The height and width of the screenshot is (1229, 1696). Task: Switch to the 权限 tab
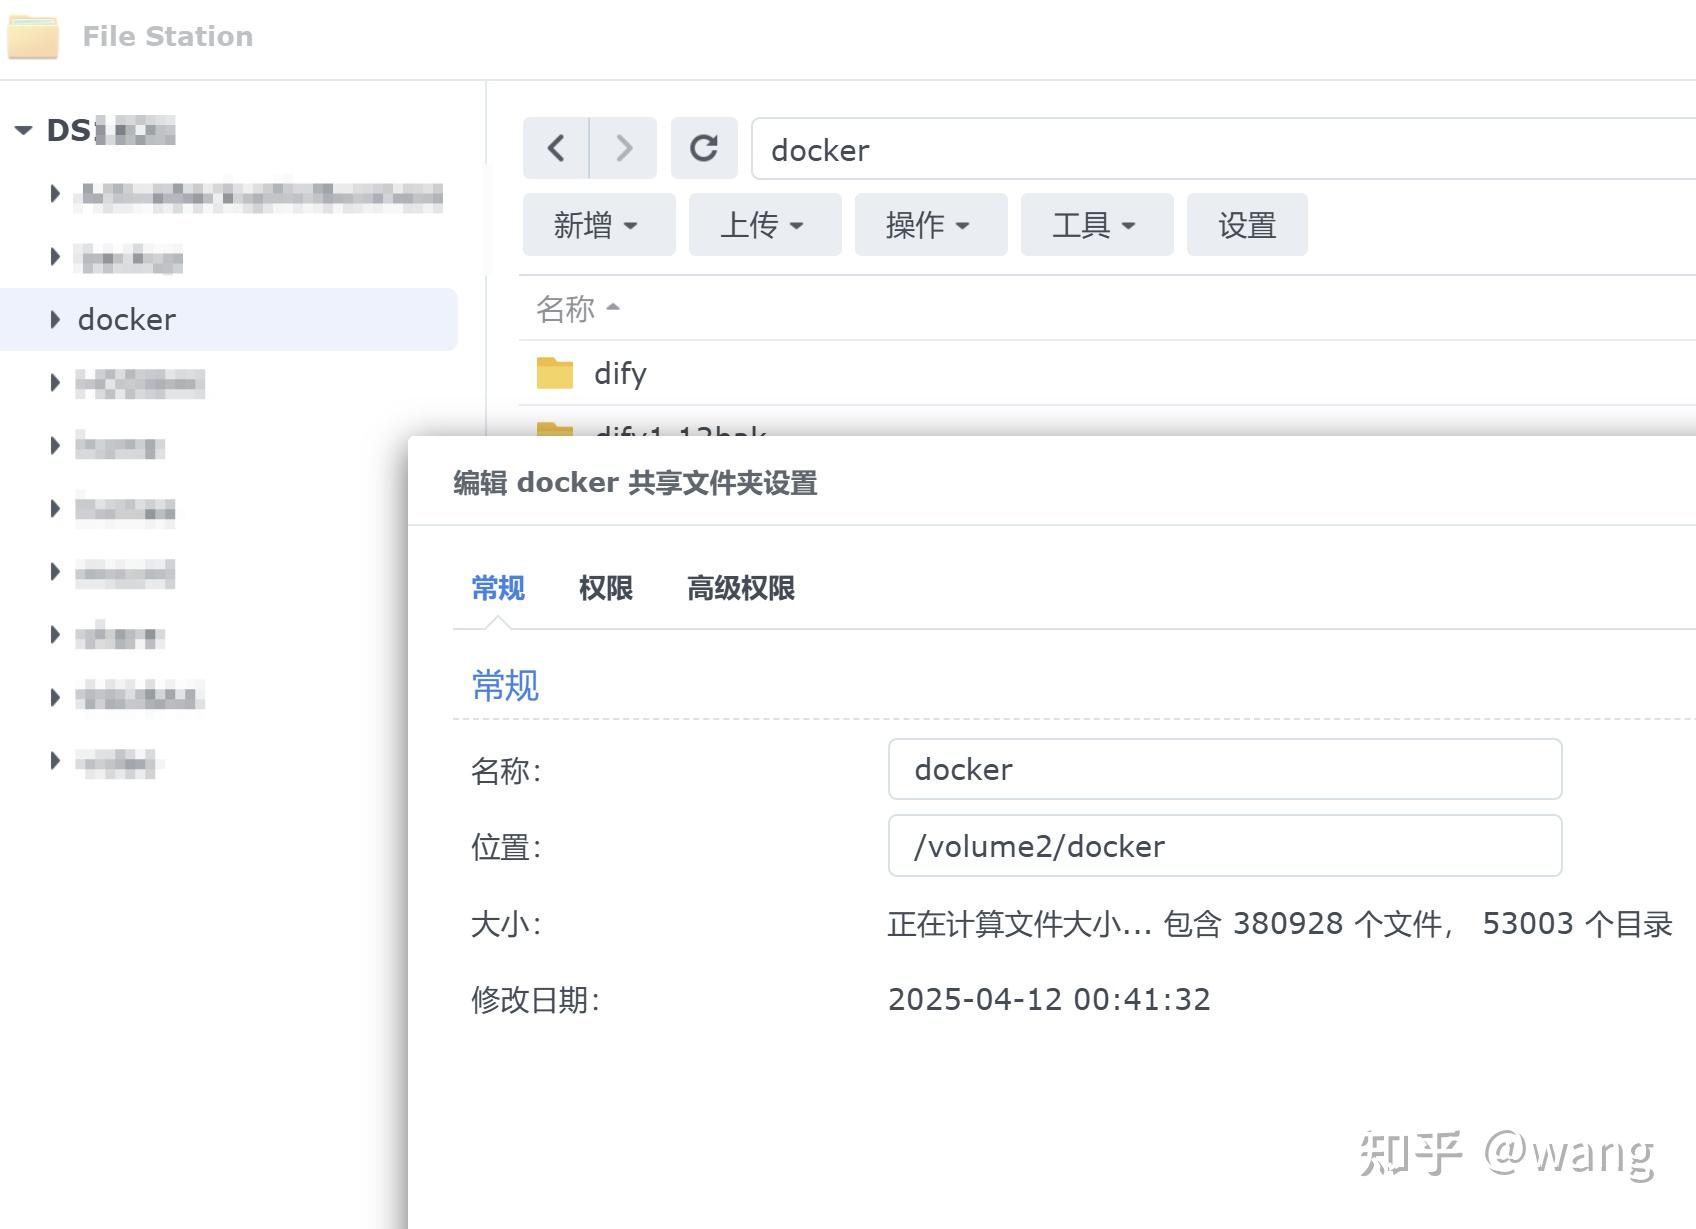[x=605, y=588]
